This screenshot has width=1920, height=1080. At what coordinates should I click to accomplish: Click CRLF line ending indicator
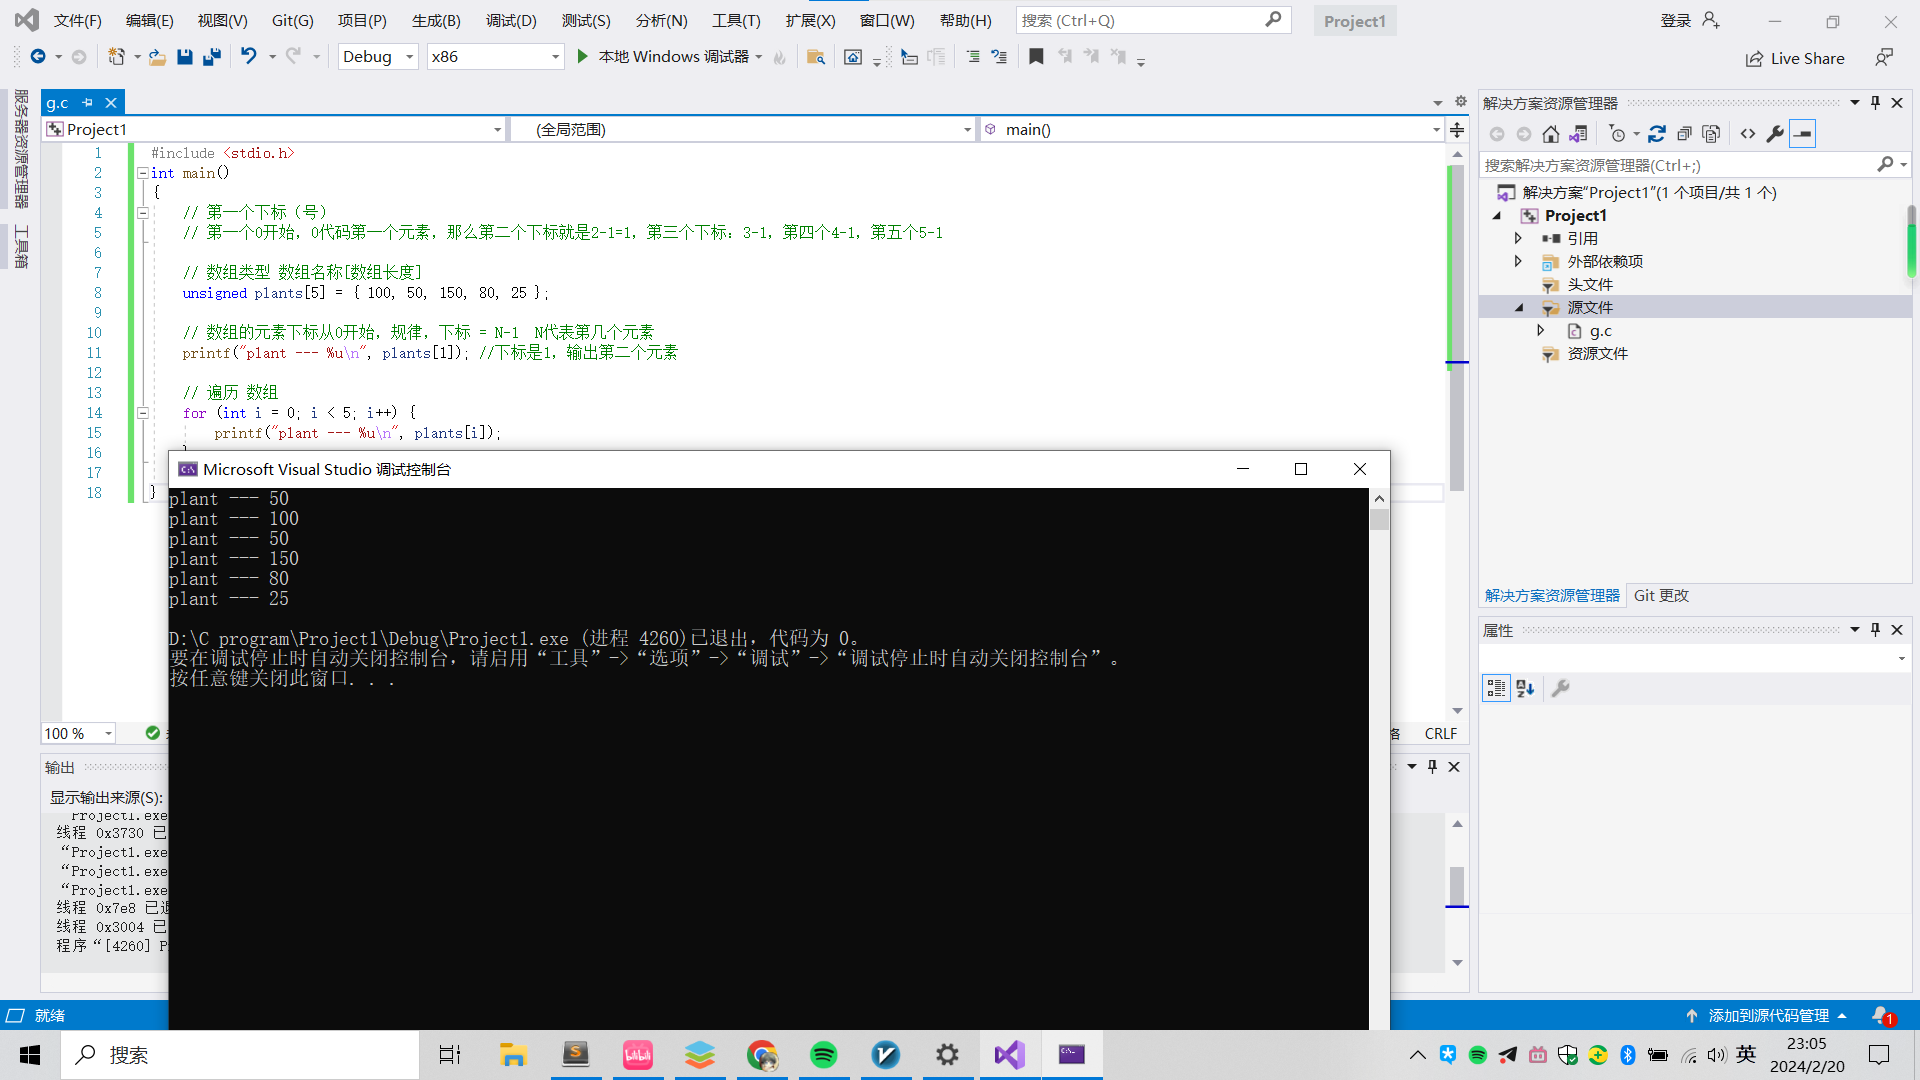click(1441, 733)
